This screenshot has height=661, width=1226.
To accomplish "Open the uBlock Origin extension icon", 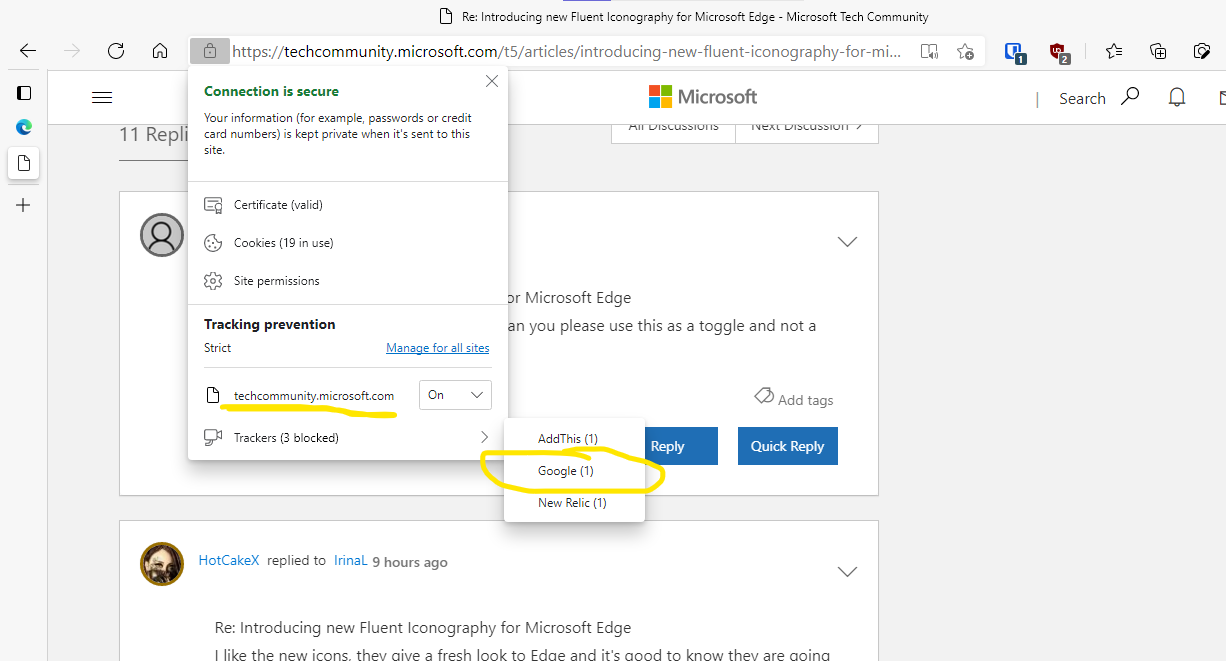I will (x=1058, y=52).
